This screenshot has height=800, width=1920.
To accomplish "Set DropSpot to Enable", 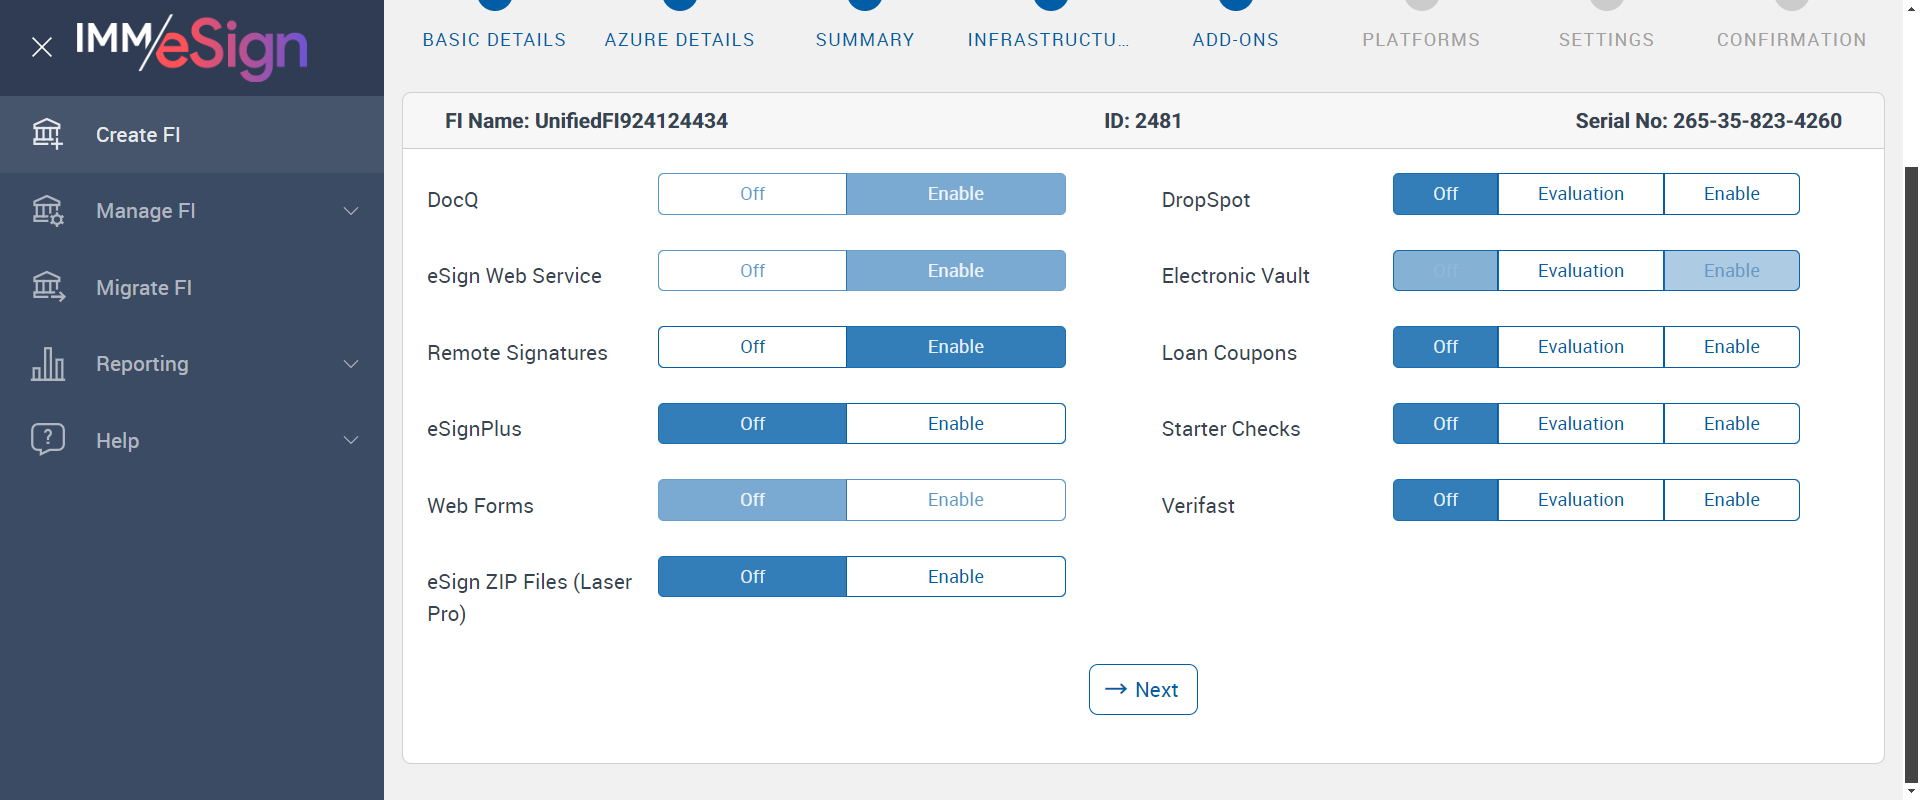I will 1732,194.
